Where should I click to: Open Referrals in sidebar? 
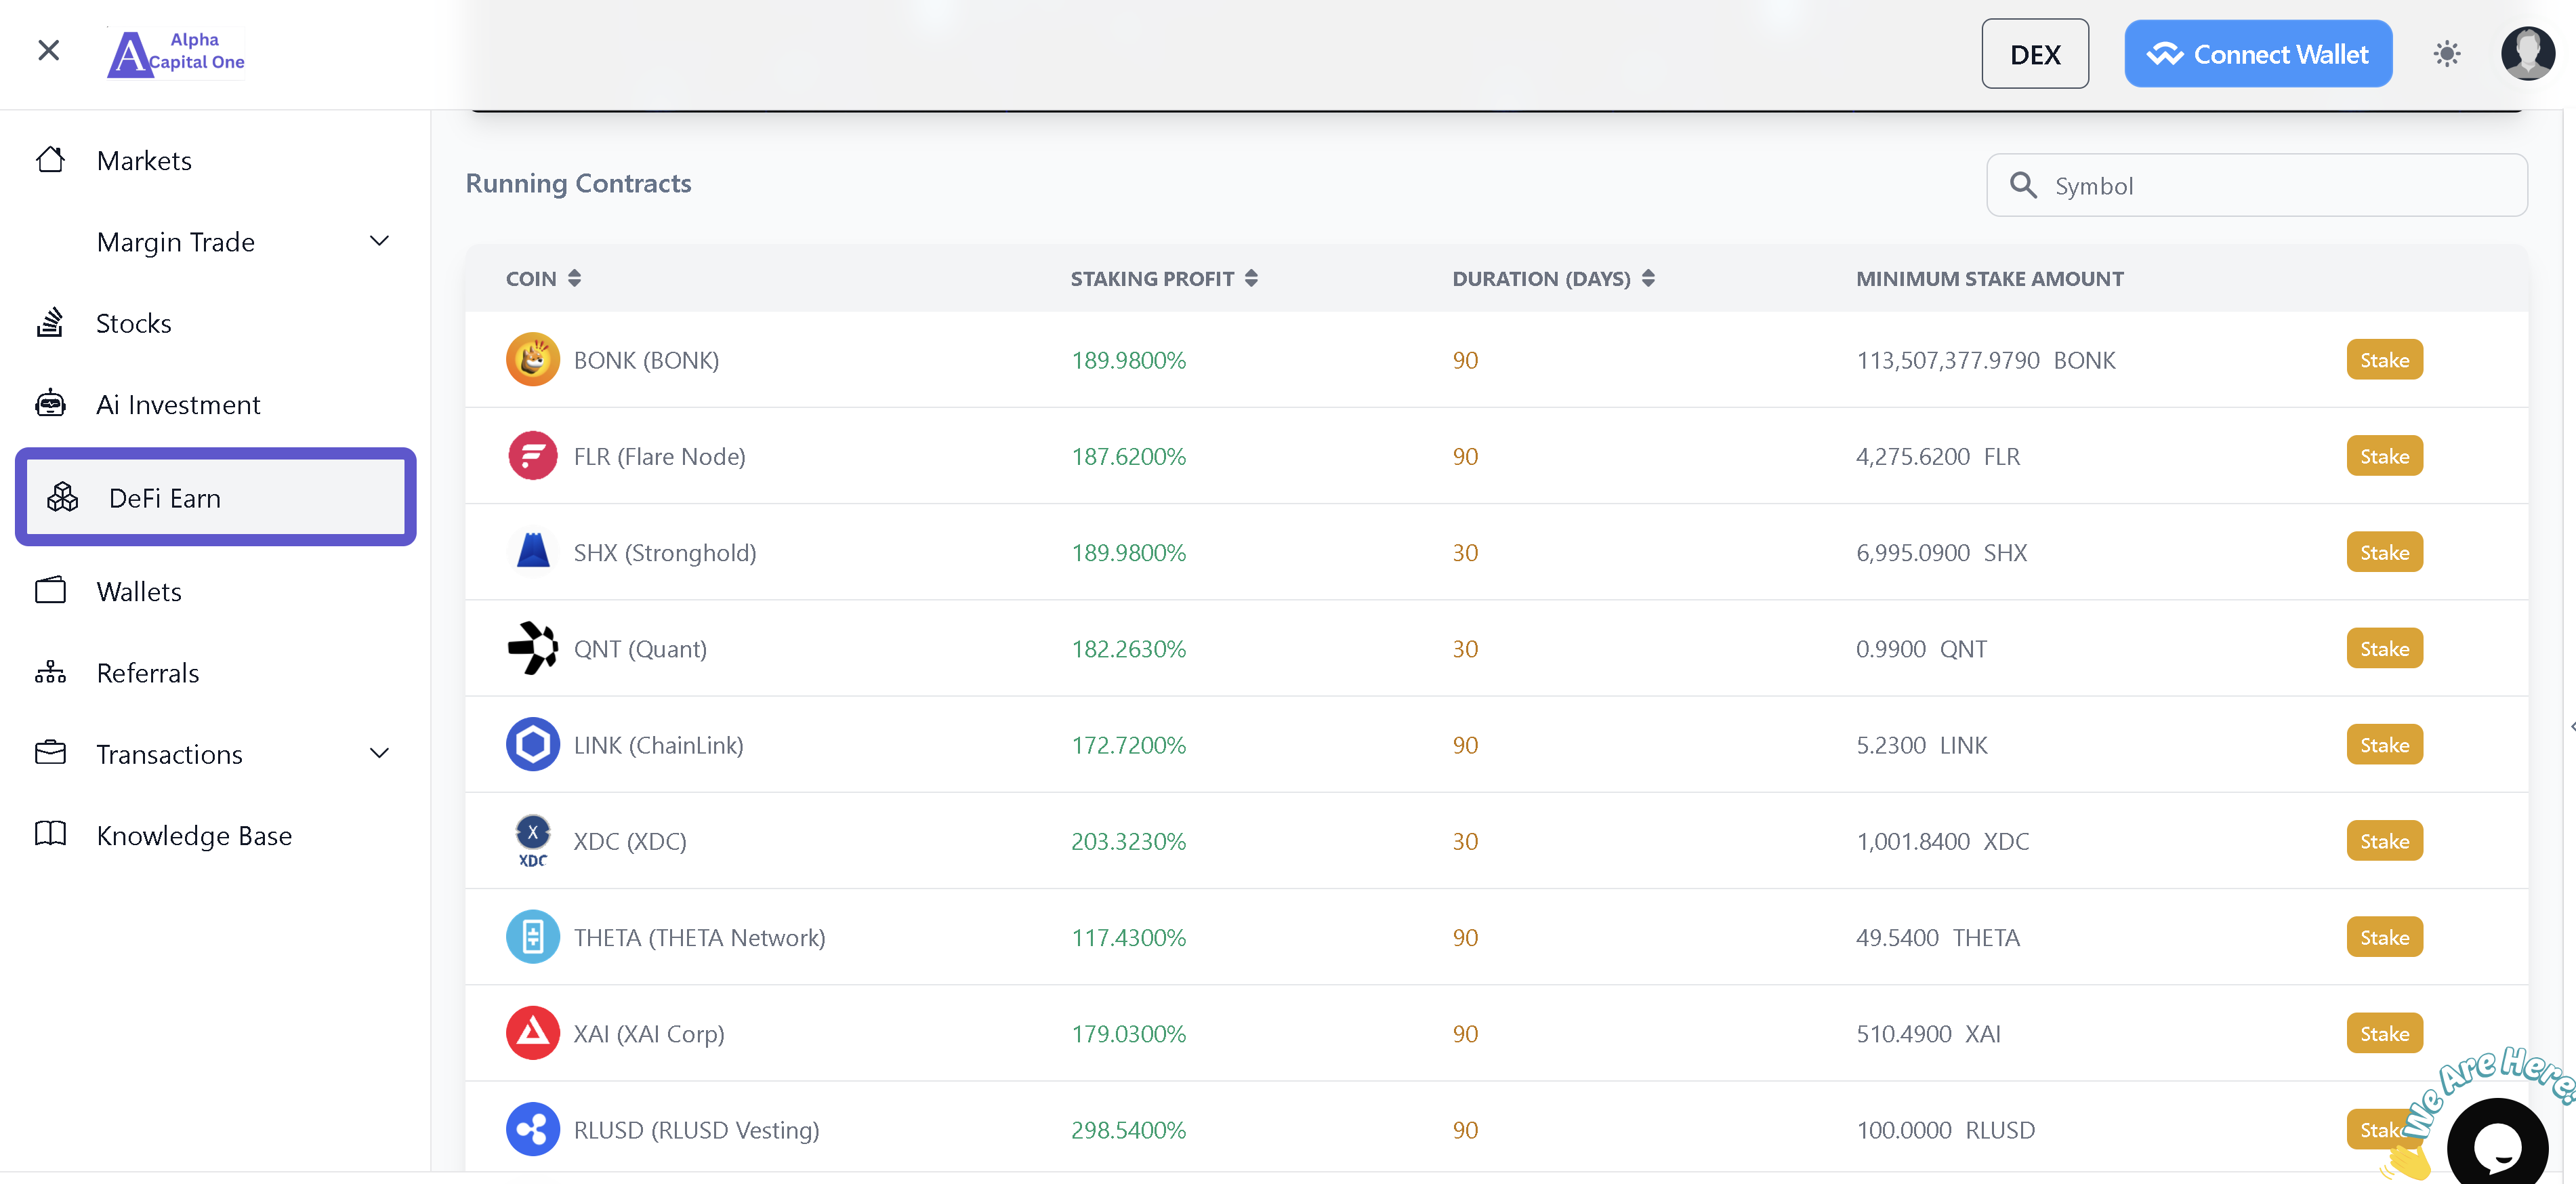point(148,673)
